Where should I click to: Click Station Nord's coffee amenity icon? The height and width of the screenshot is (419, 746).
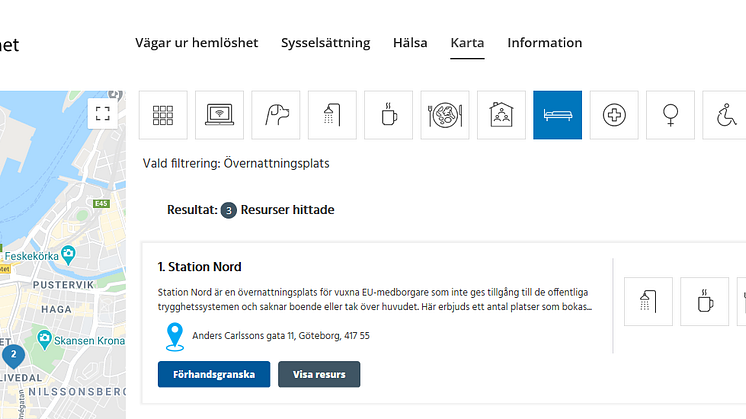click(x=705, y=302)
